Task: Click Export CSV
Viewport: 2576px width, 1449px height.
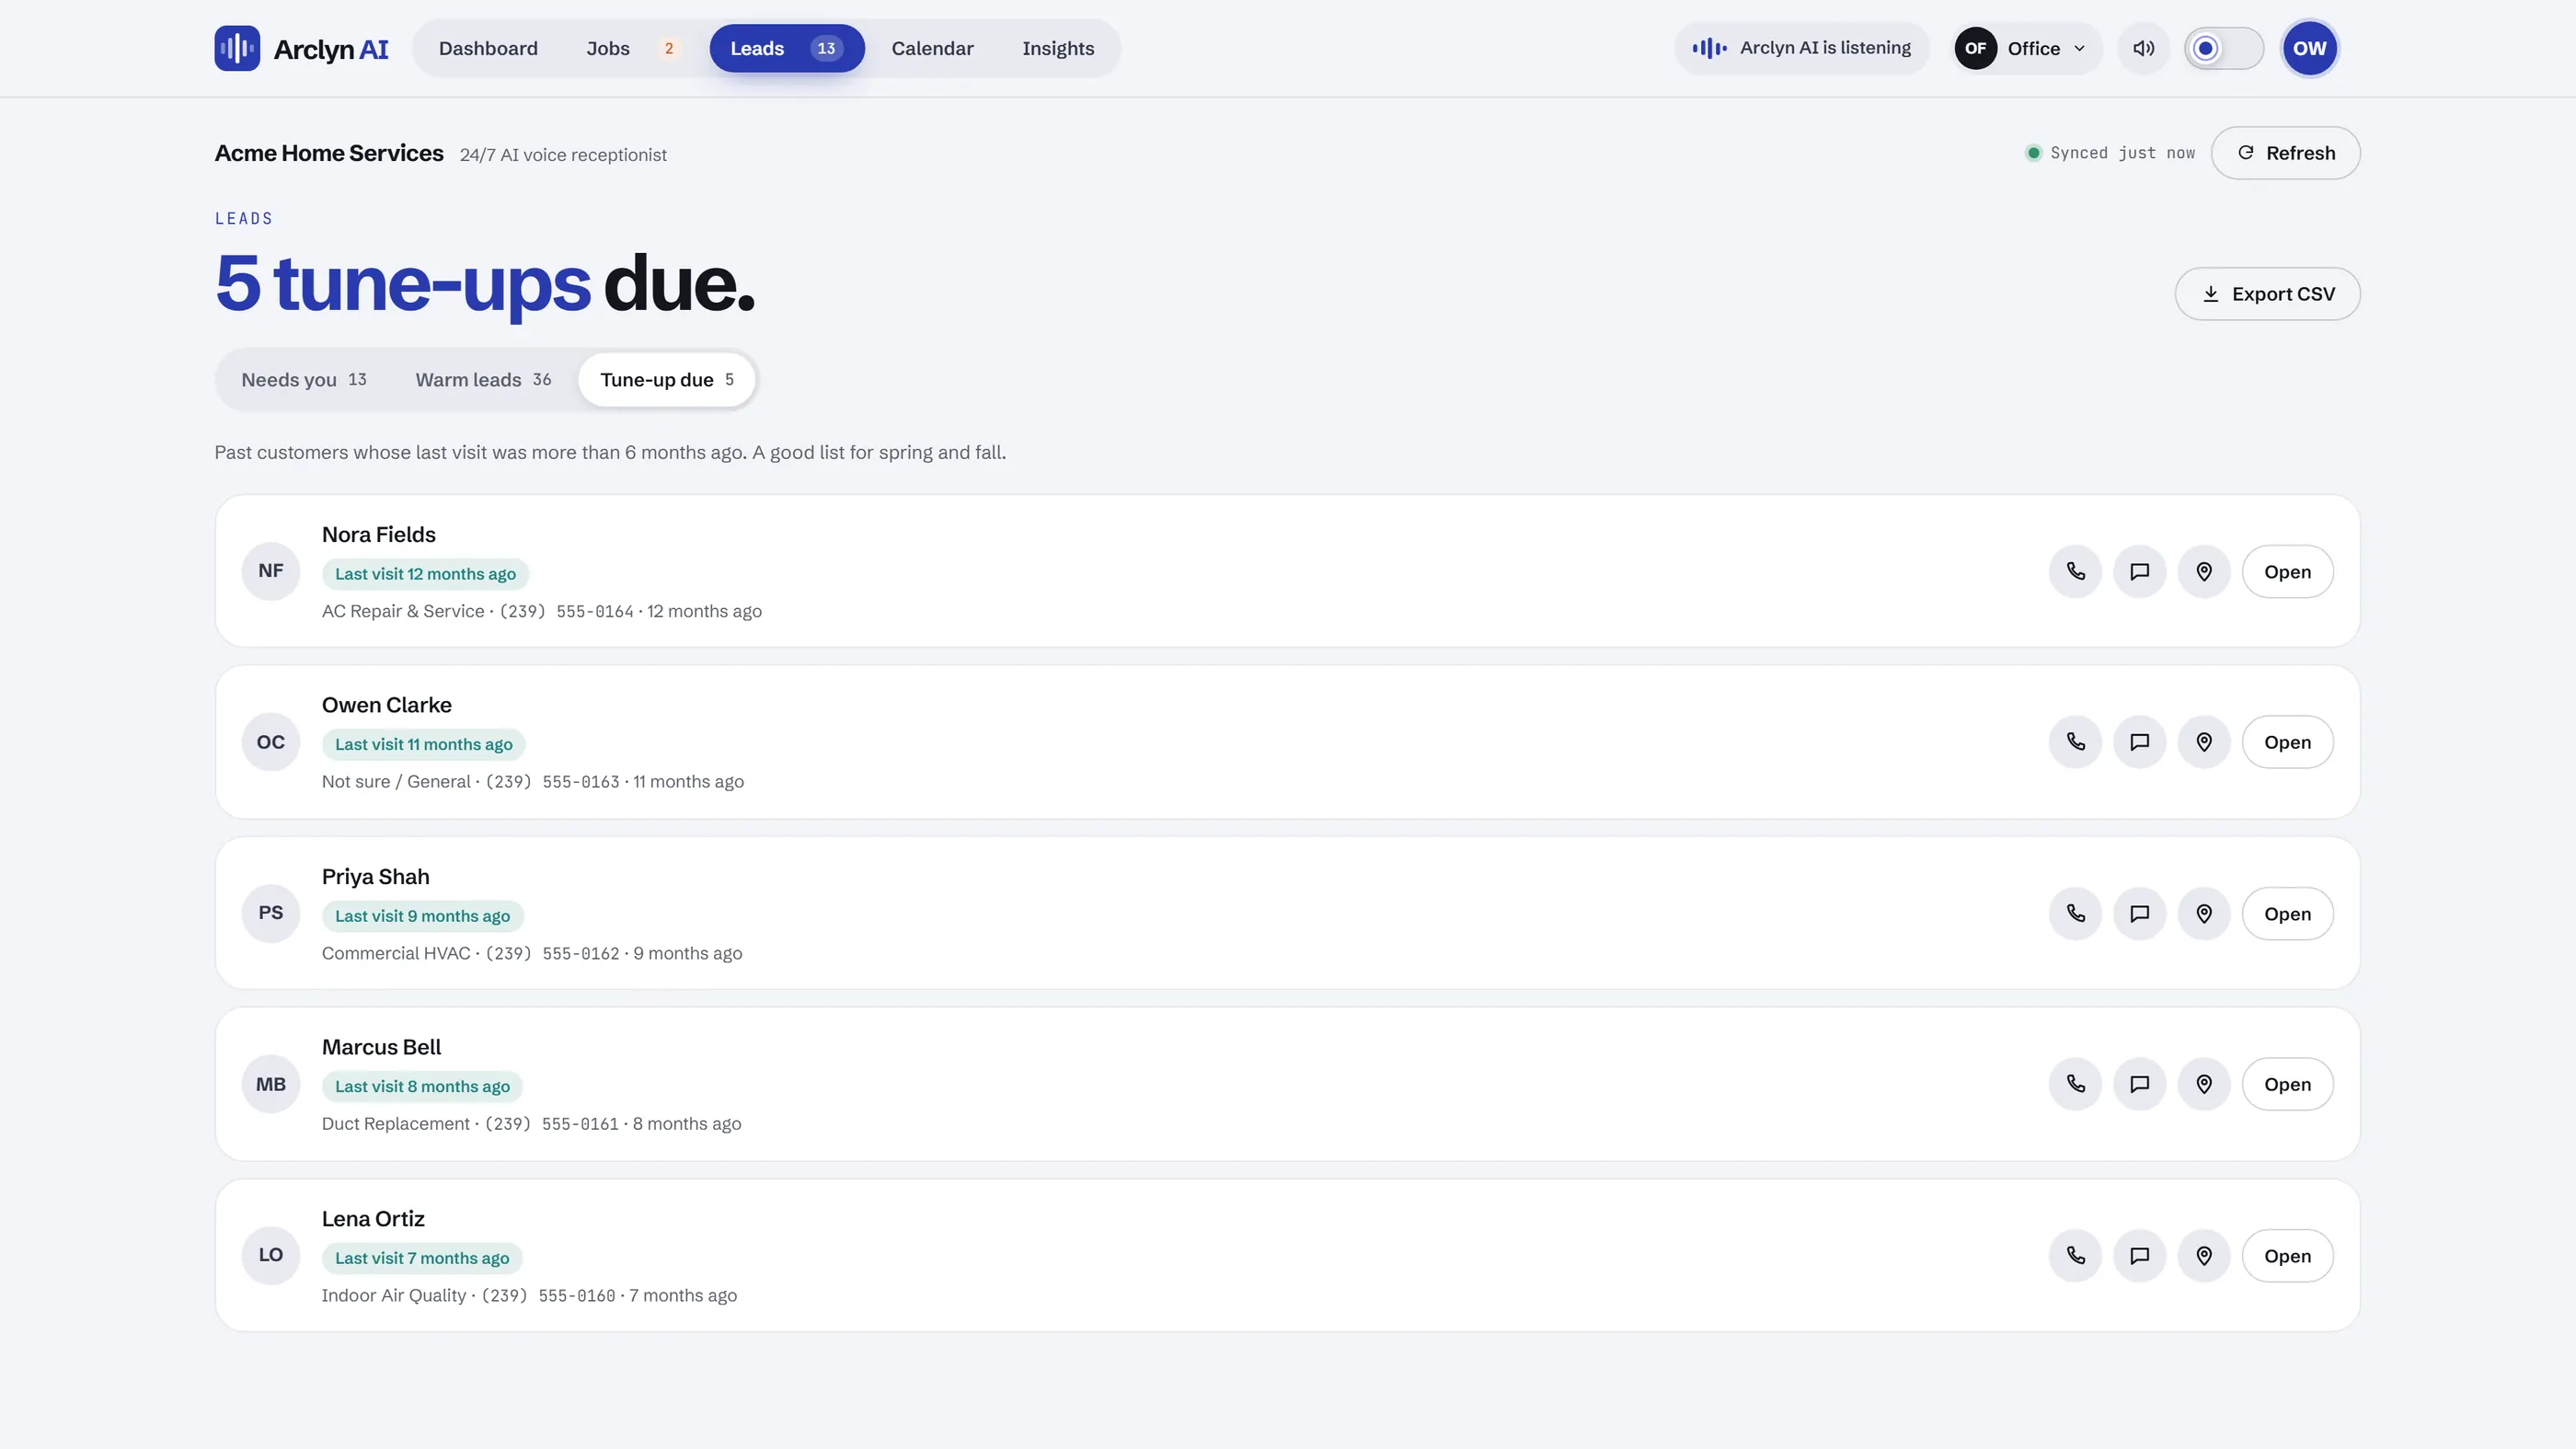Action: 2267,294
